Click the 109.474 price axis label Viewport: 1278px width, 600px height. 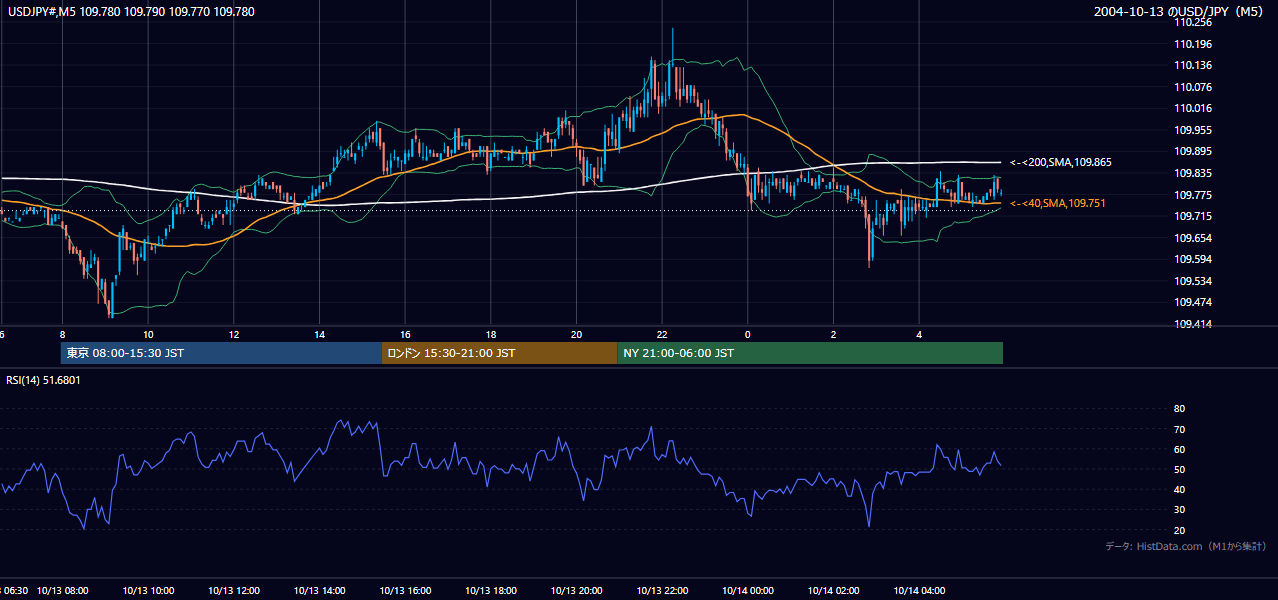tap(1194, 303)
